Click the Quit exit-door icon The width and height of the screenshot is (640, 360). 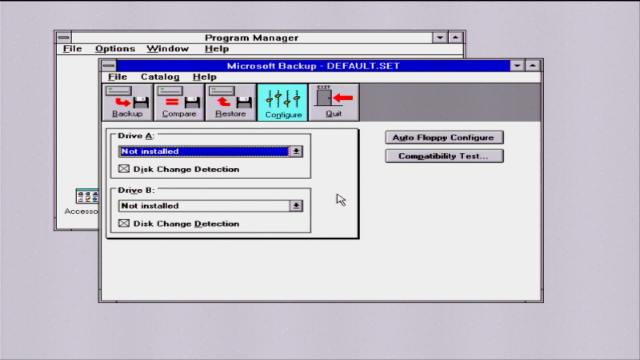click(333, 102)
